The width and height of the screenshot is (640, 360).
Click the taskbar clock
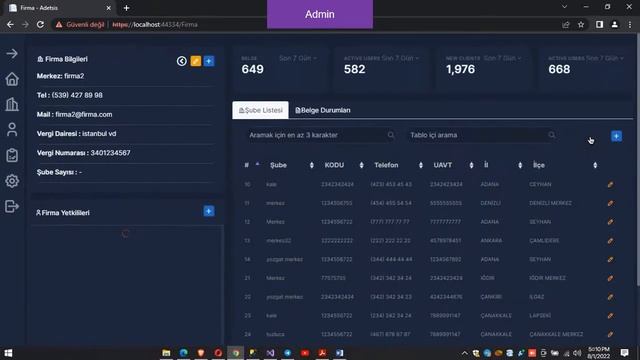(x=599, y=353)
